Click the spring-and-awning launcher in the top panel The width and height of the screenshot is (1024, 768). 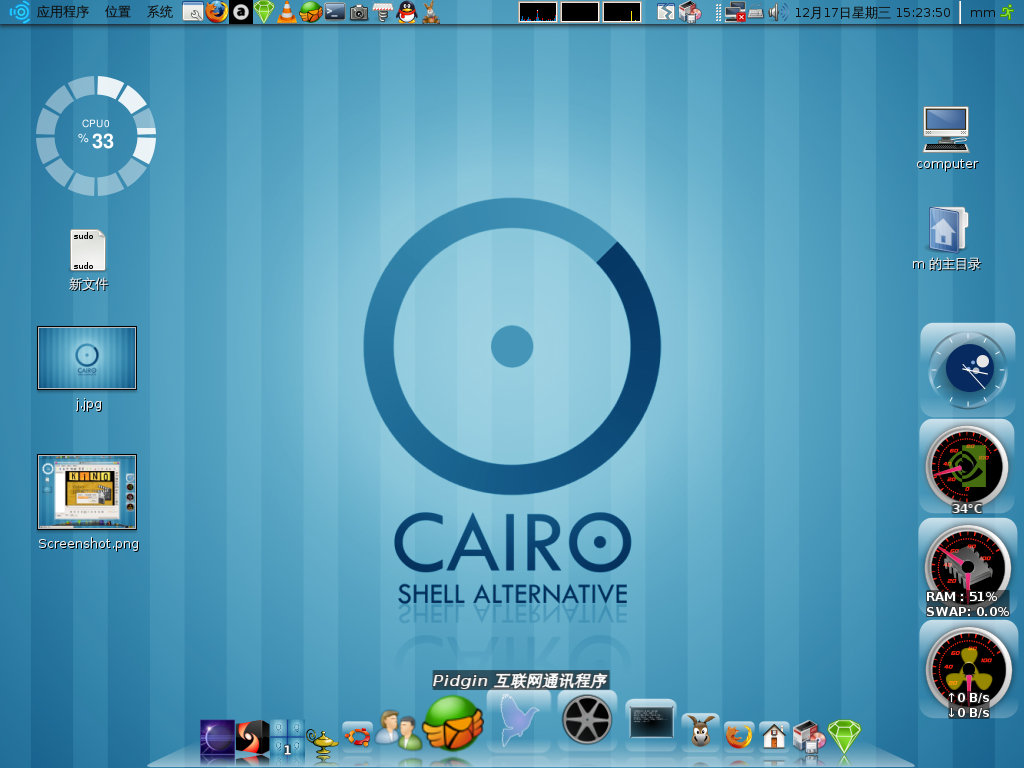coord(383,12)
